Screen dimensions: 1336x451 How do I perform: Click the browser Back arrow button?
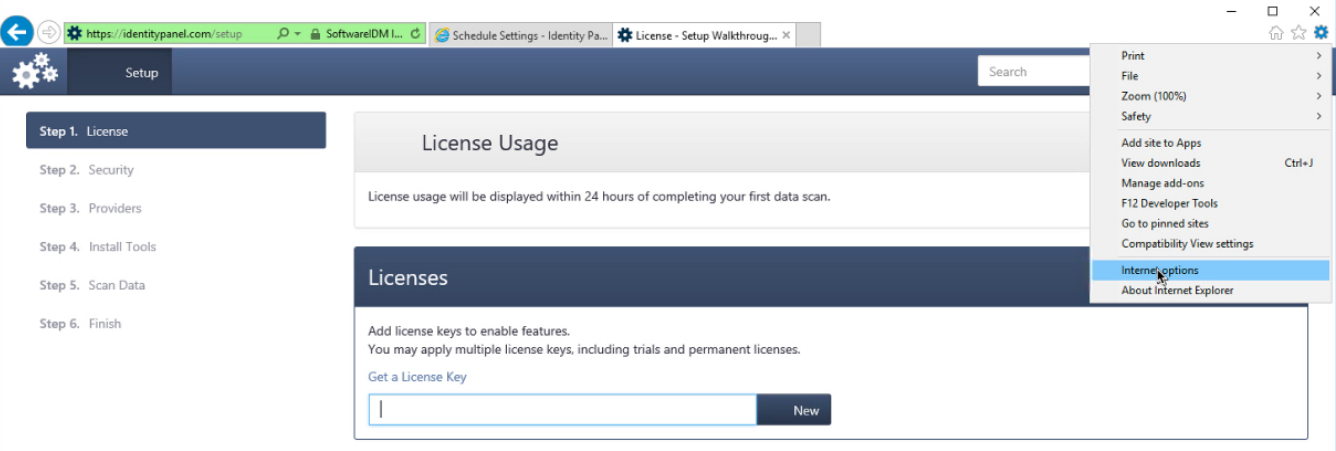point(17,32)
